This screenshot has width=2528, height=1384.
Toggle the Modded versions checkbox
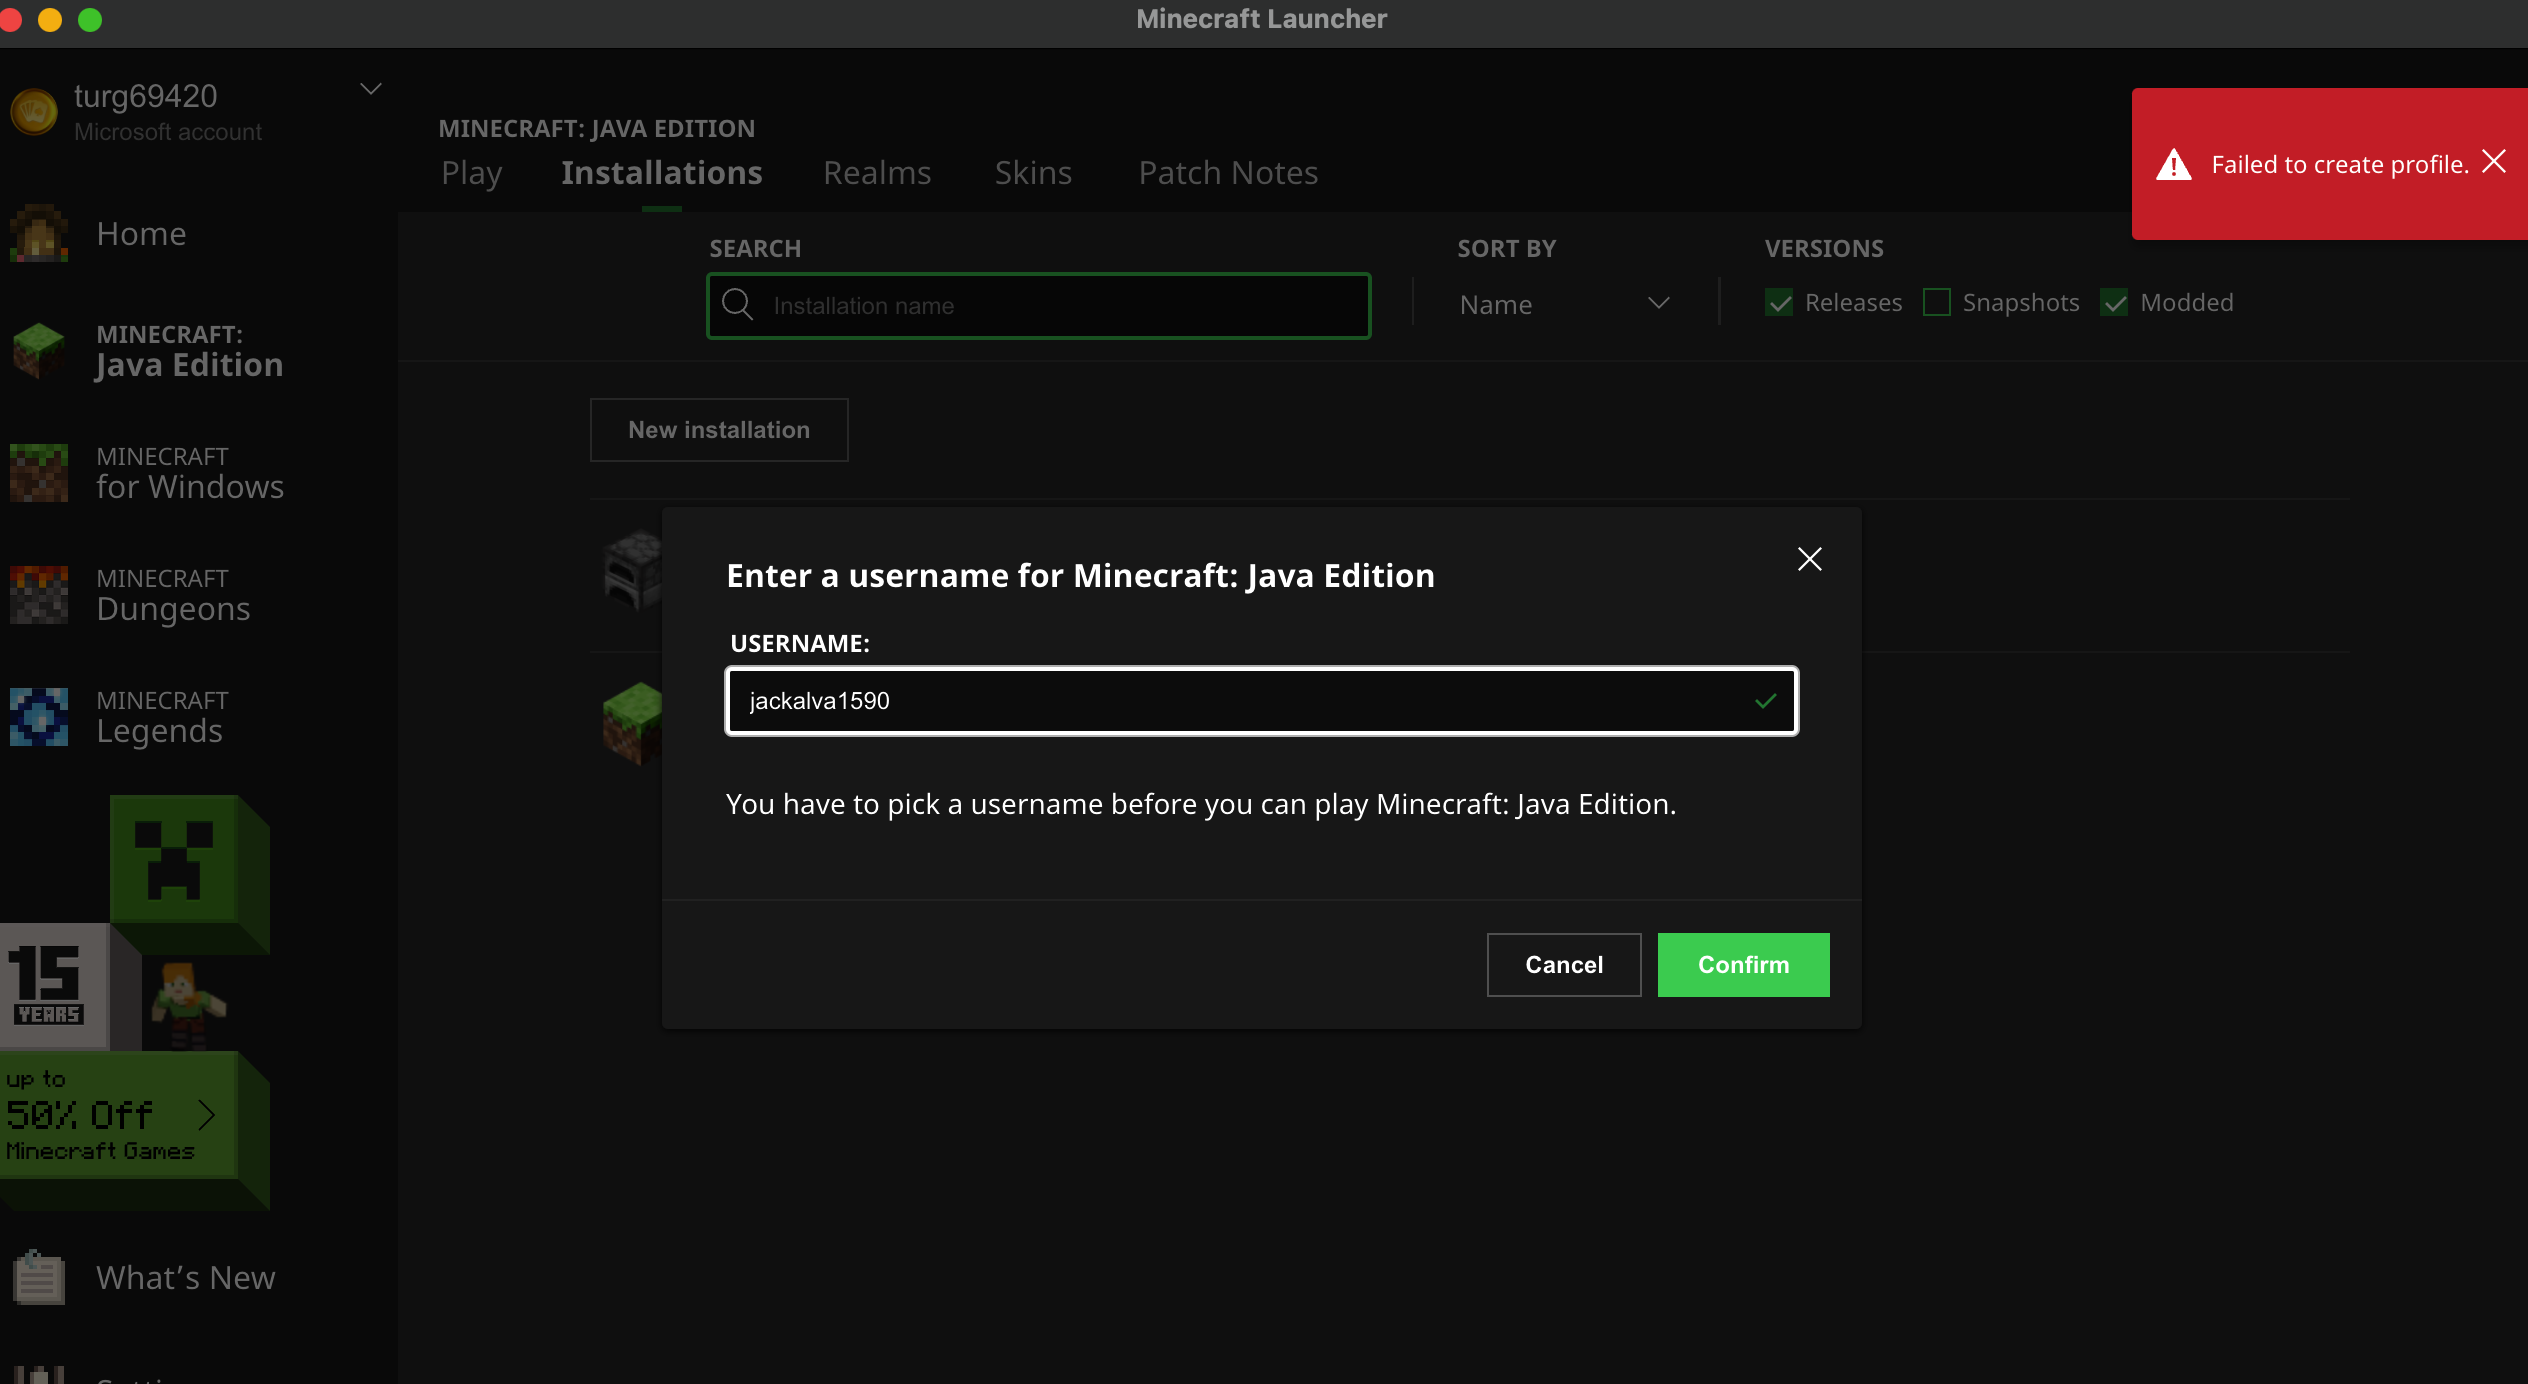click(2115, 303)
